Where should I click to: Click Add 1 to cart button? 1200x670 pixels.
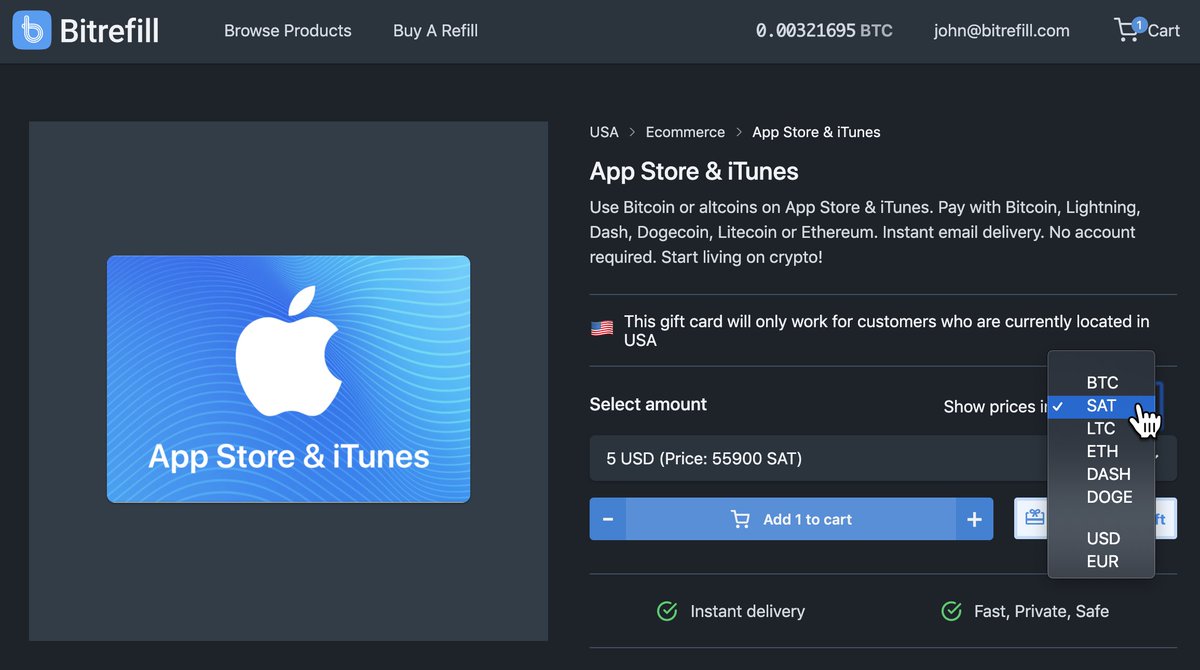point(791,519)
